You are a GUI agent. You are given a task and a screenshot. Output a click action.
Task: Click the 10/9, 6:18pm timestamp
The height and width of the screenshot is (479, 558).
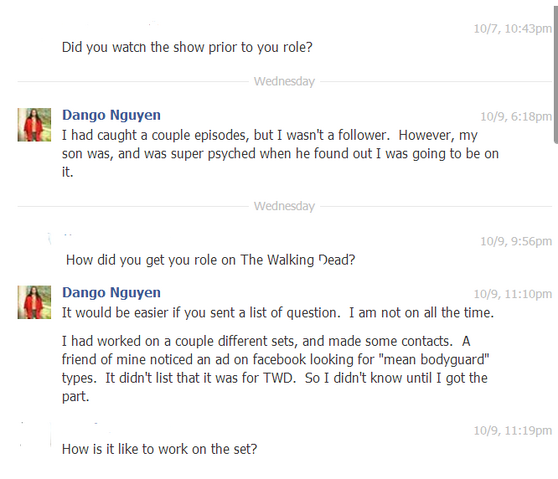516,116
